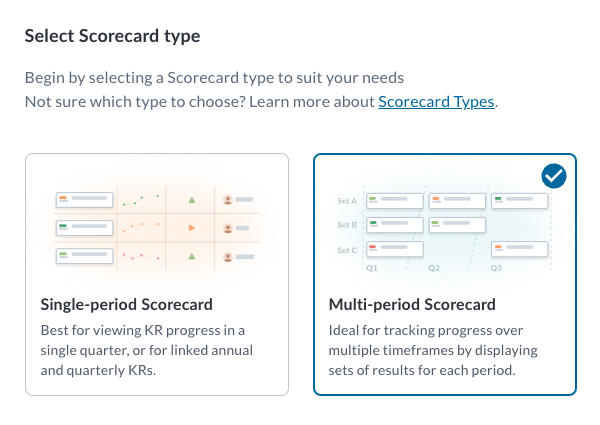Click the orange right-pointing triangle icon

click(192, 228)
